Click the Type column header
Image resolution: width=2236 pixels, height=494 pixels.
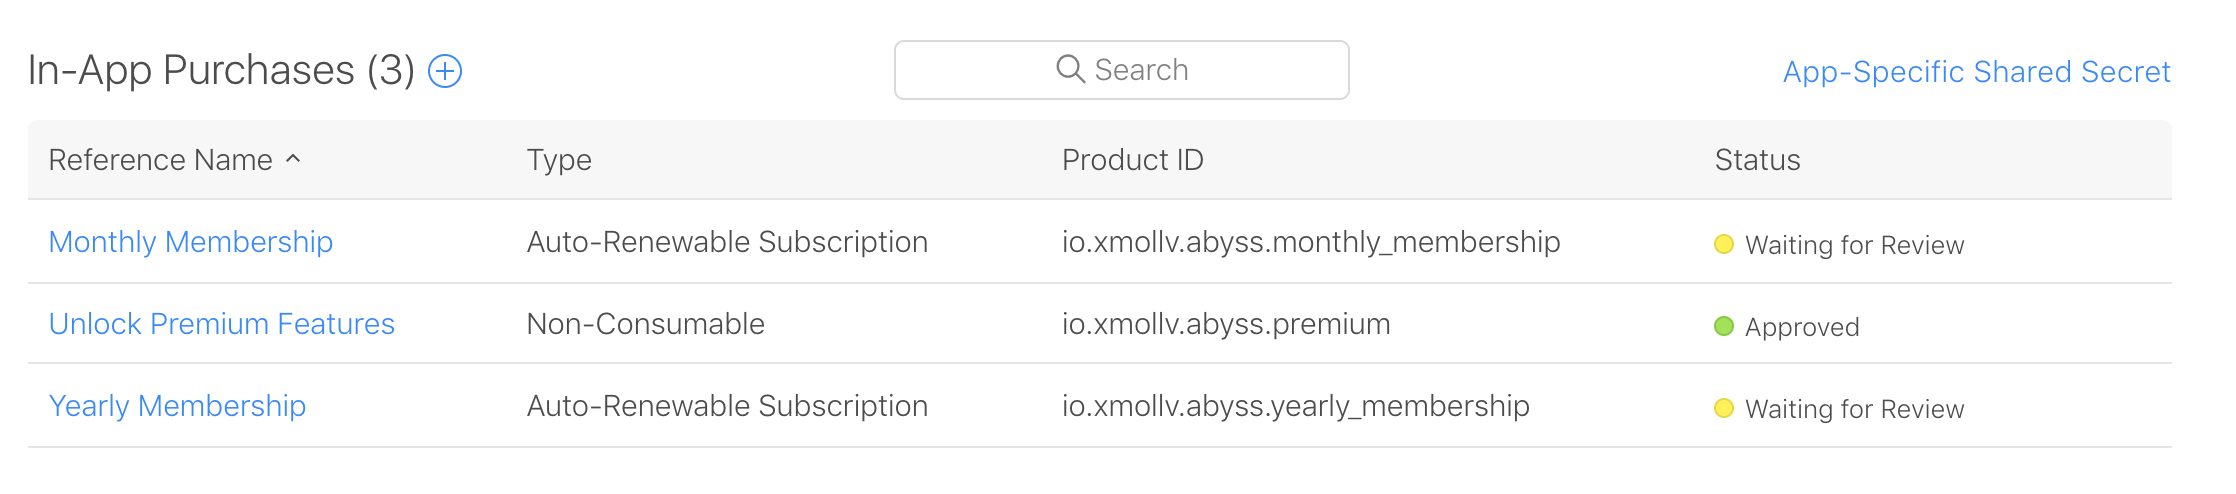tap(559, 160)
